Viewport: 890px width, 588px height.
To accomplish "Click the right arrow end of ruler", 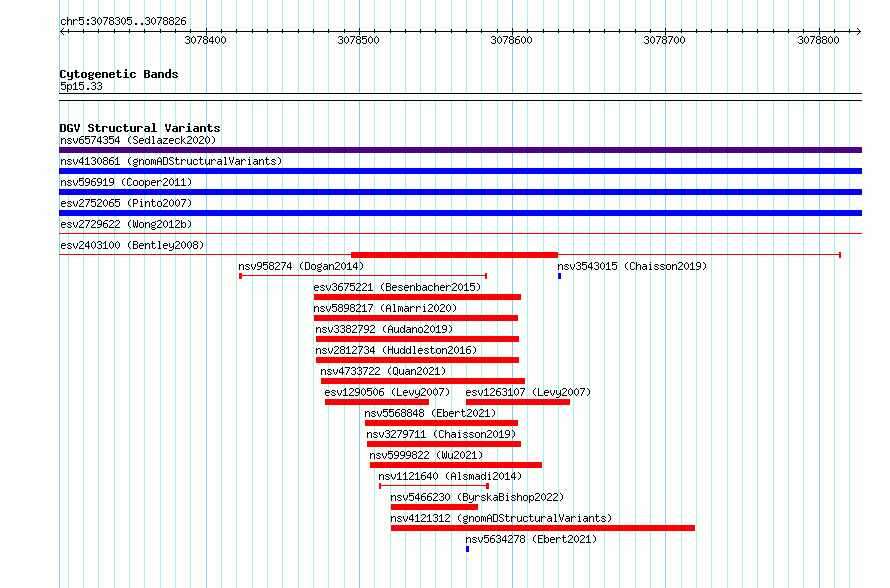I will click(858, 32).
